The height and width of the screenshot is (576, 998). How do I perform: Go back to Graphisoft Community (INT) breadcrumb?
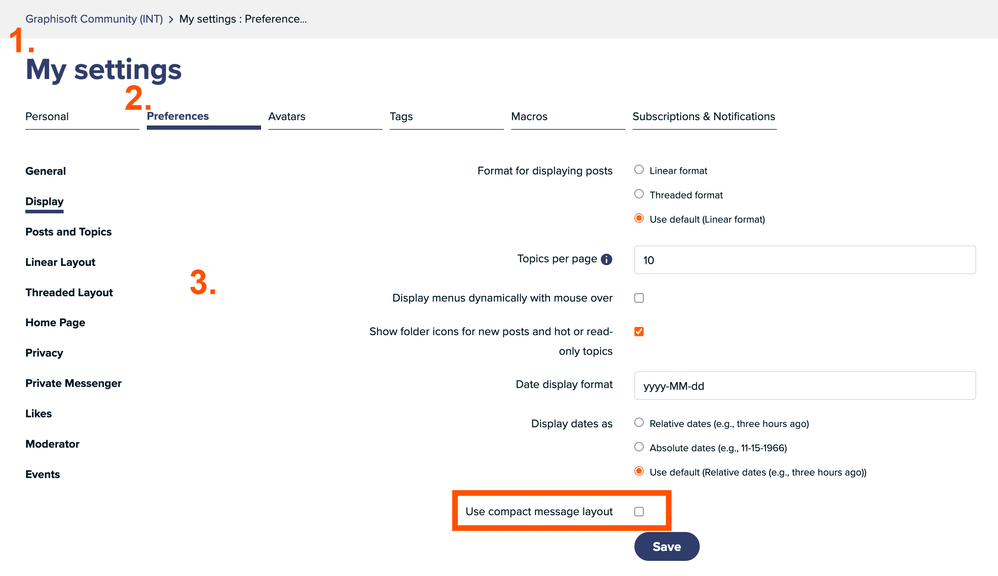pos(93,18)
